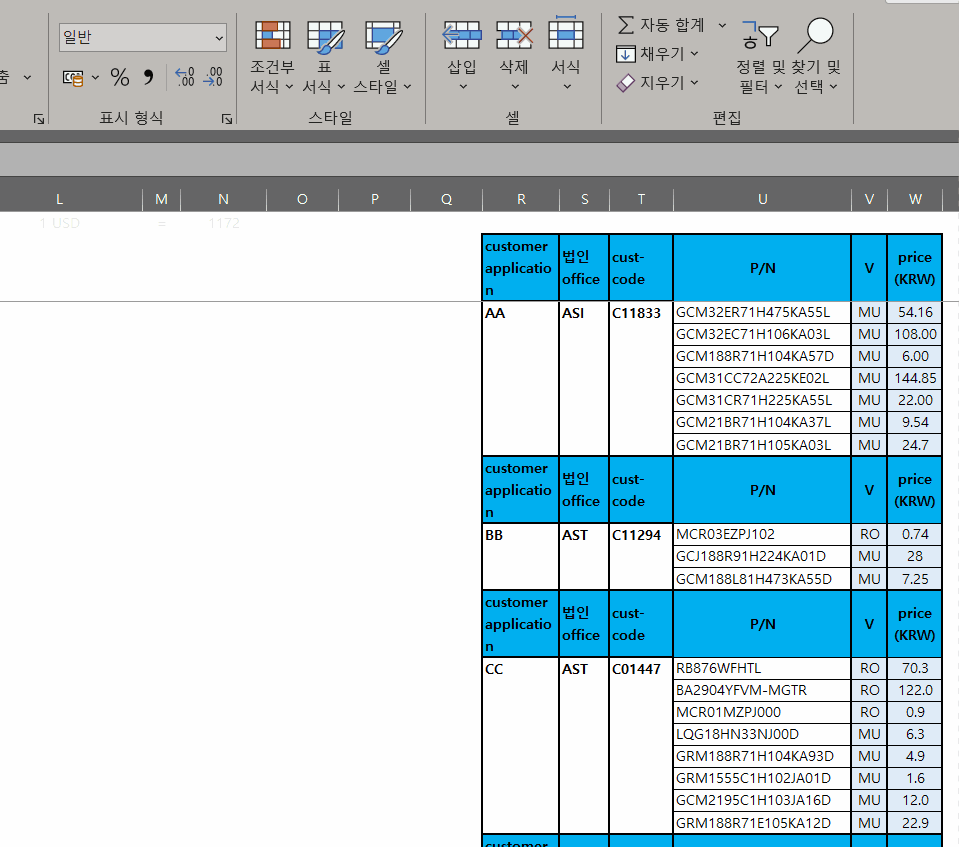Screen dimensions: 959x847
Task: Select cell GCM32EC71H106KA03L
Action: (x=762, y=335)
